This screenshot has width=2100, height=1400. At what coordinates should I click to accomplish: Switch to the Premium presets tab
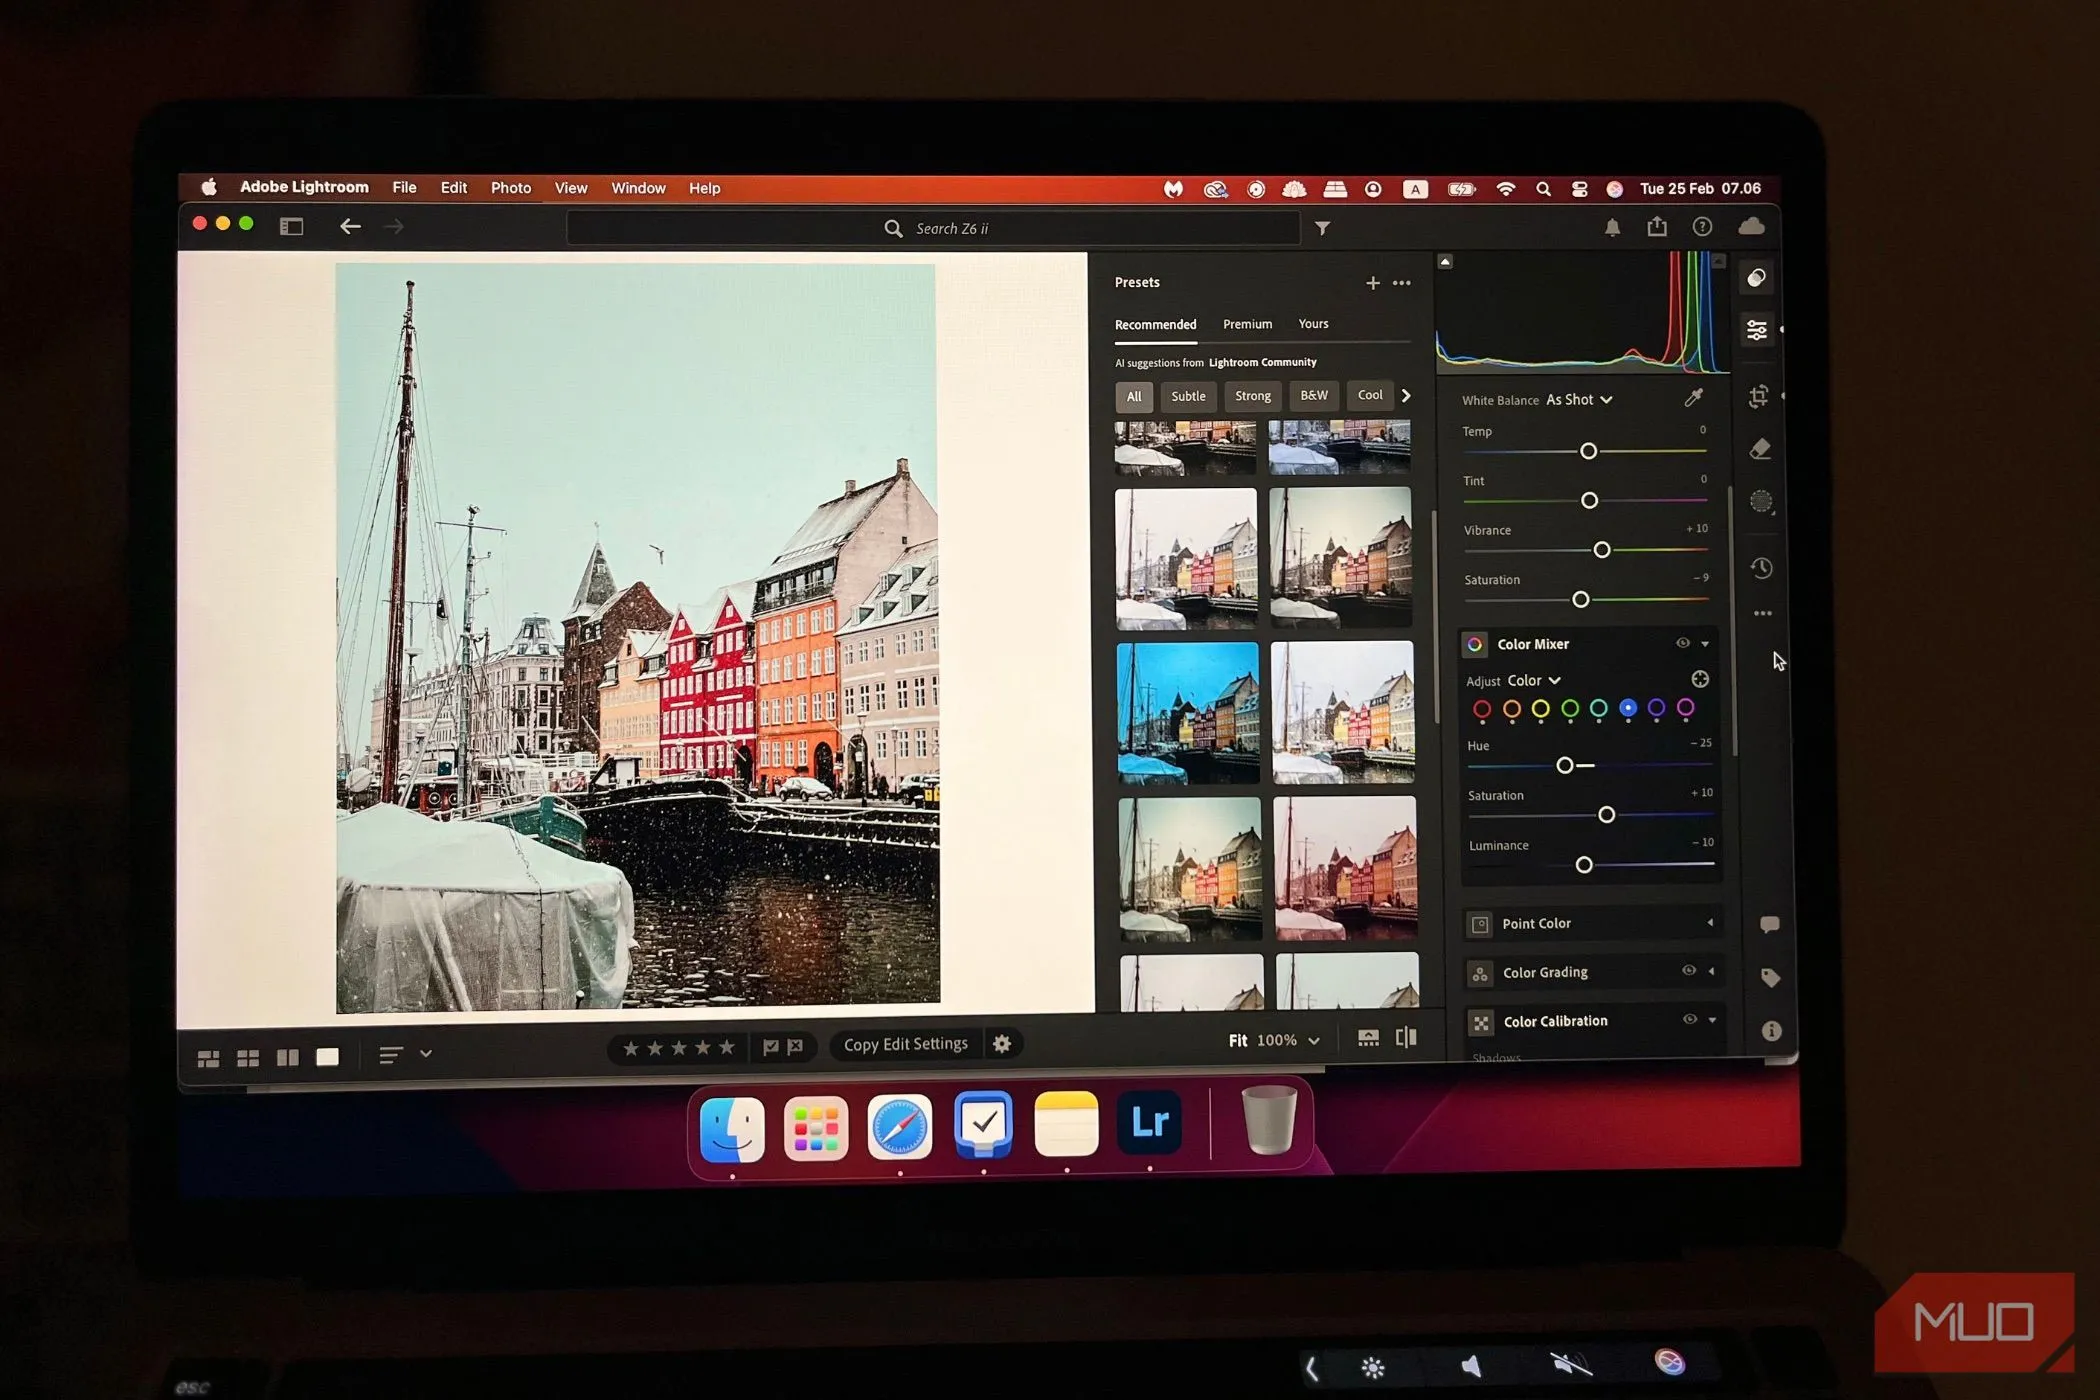pos(1247,324)
